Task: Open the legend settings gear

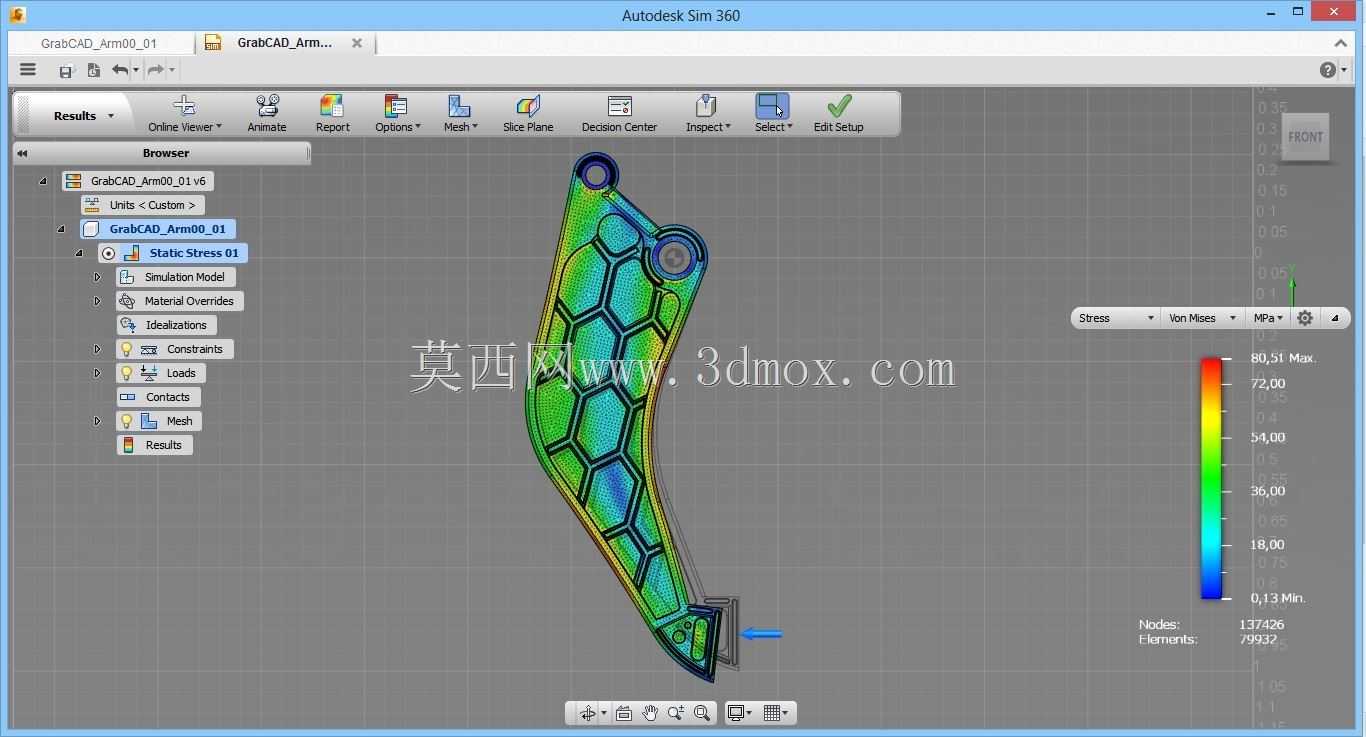Action: click(1305, 318)
